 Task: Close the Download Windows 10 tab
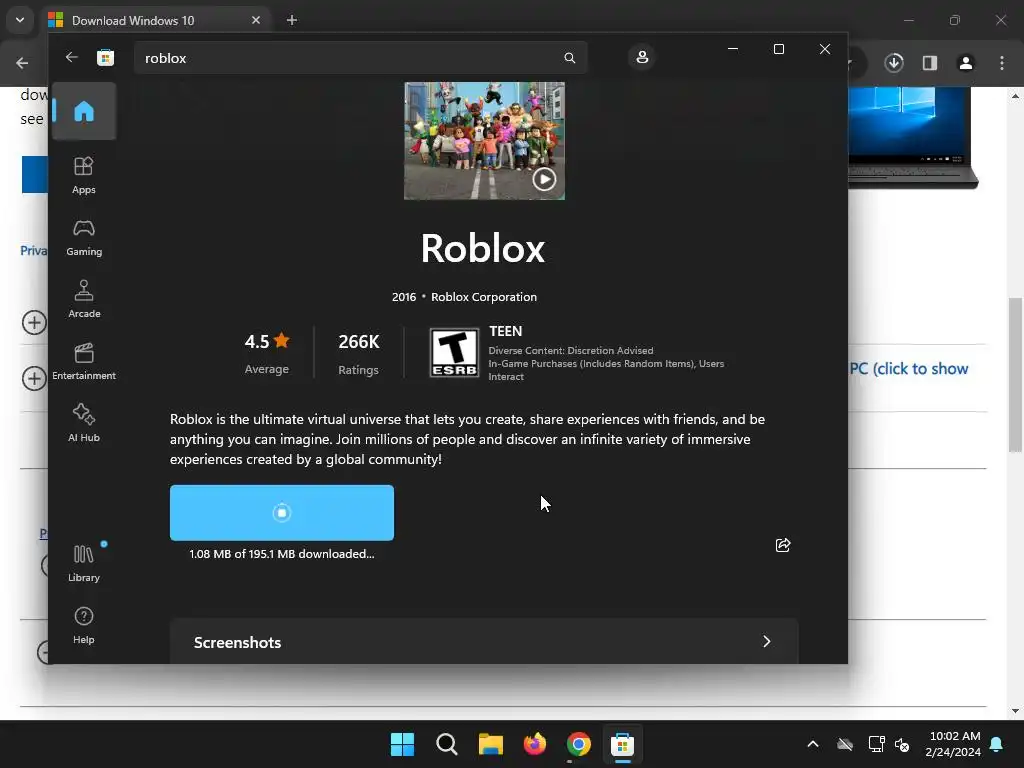click(x=256, y=20)
